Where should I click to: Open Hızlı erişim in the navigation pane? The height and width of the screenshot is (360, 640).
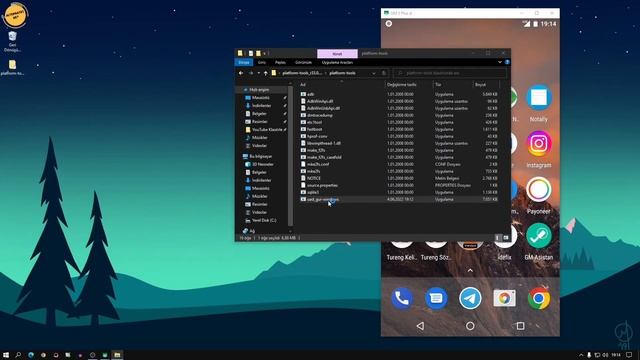[259, 89]
